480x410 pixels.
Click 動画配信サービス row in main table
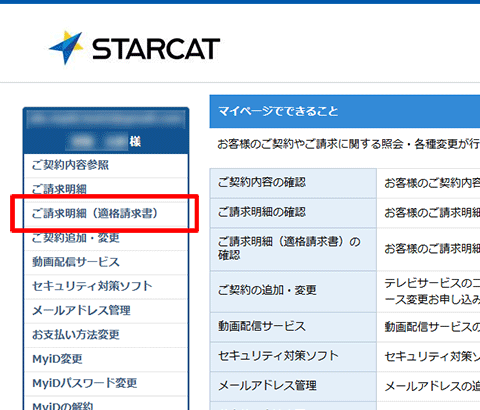coord(293,327)
